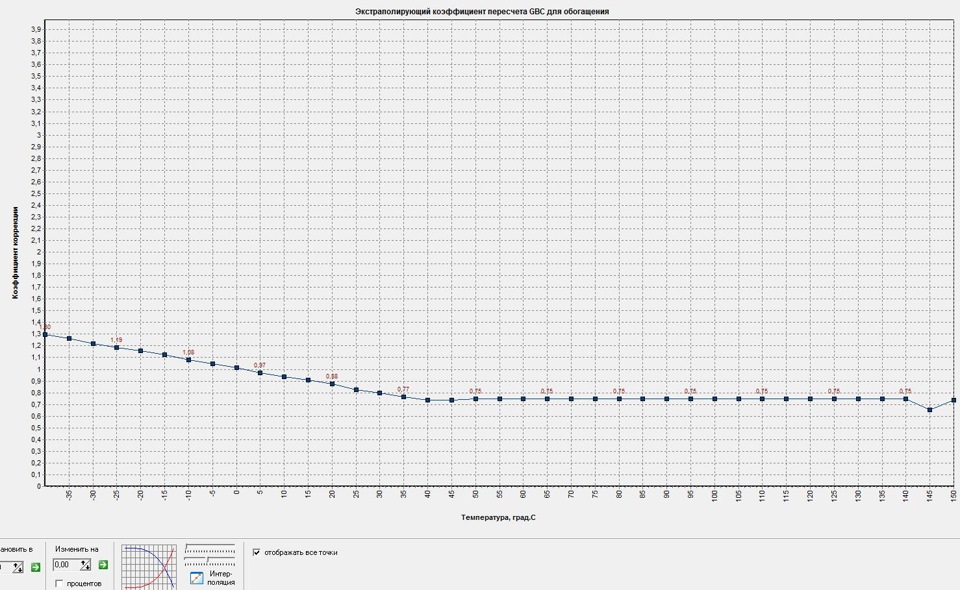Screen dimensions: 960x590
Task: Click green arrow next to 'Изменить на' field
Action: point(103,565)
